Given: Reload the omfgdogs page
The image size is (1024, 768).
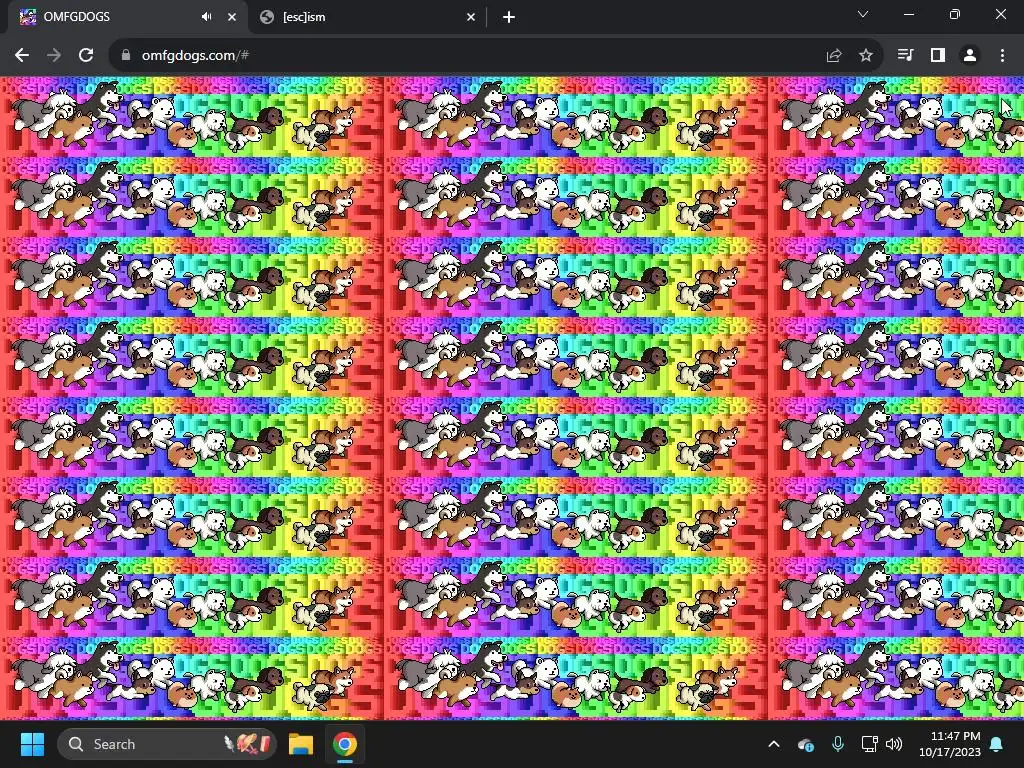Looking at the screenshot, I should tap(86, 56).
